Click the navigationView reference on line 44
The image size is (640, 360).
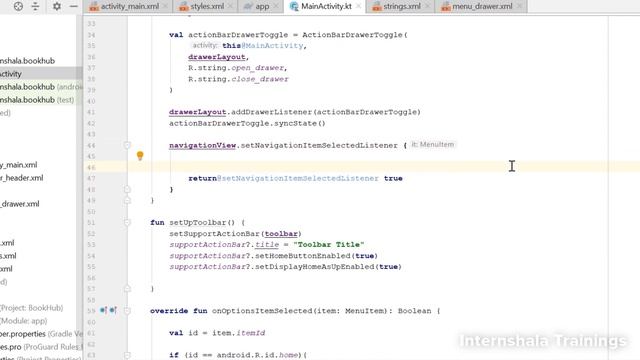click(x=202, y=145)
